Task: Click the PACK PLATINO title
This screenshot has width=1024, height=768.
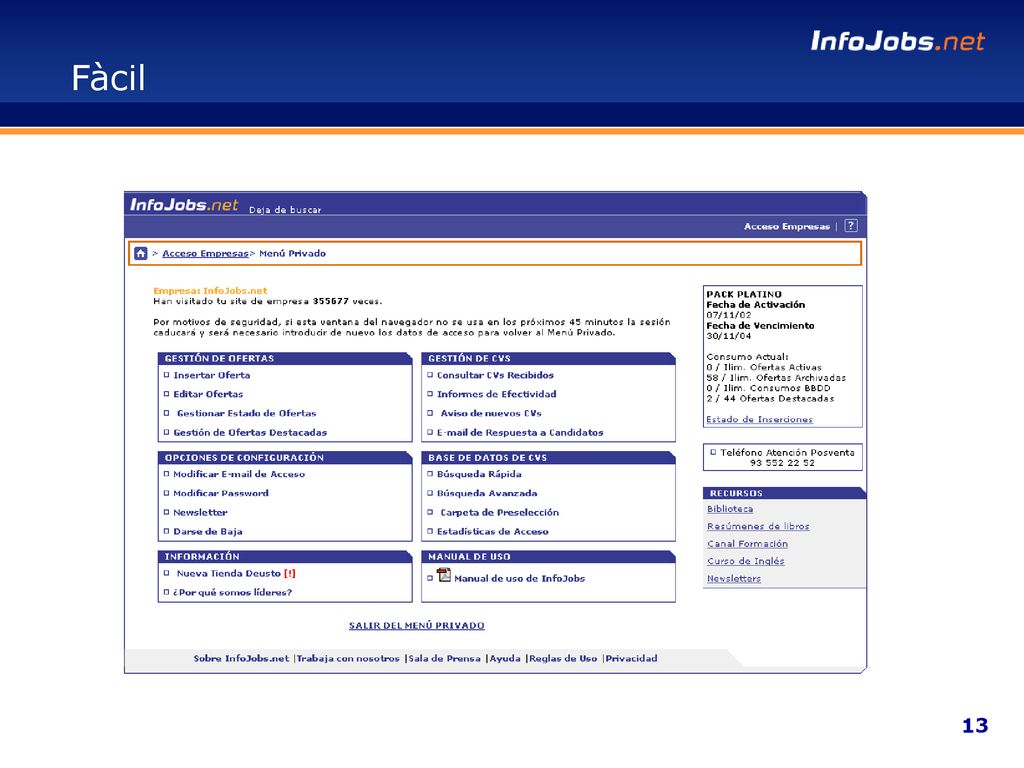Action: (744, 295)
